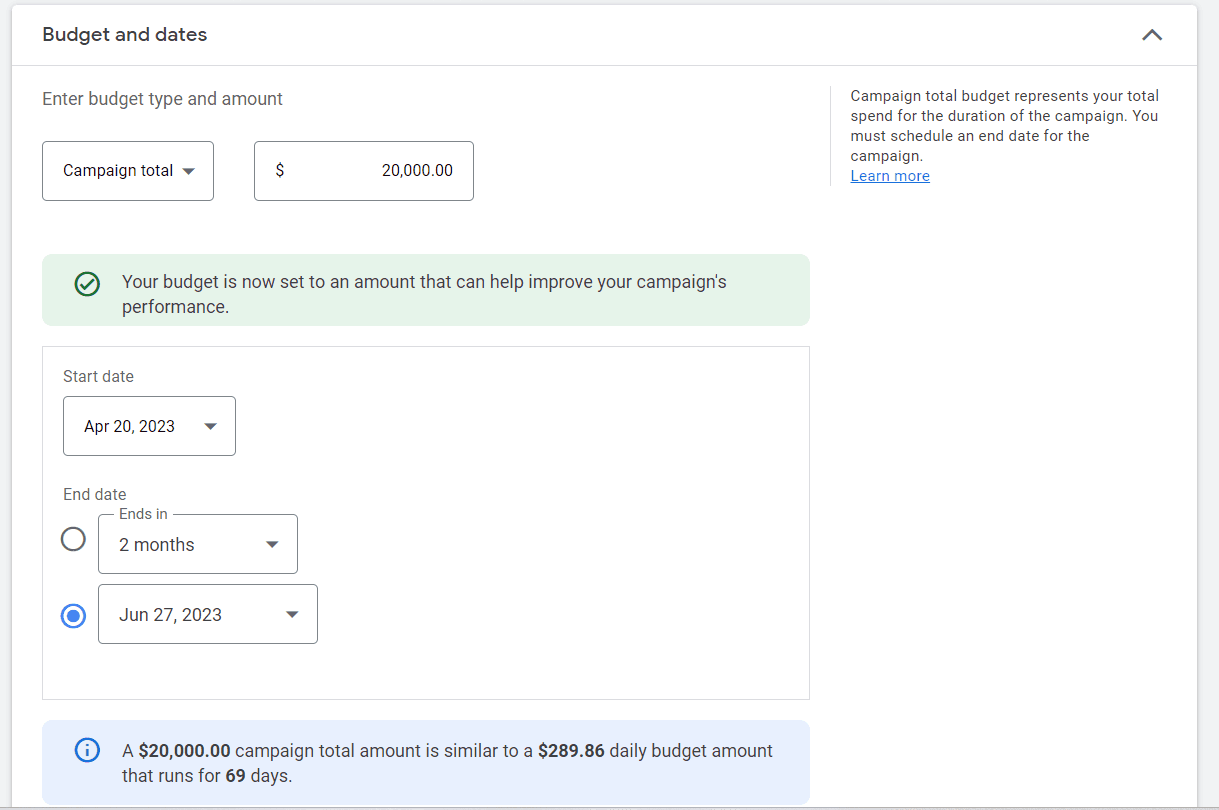Select the specific end date radio button
The height and width of the screenshot is (810, 1219).
pos(73,616)
